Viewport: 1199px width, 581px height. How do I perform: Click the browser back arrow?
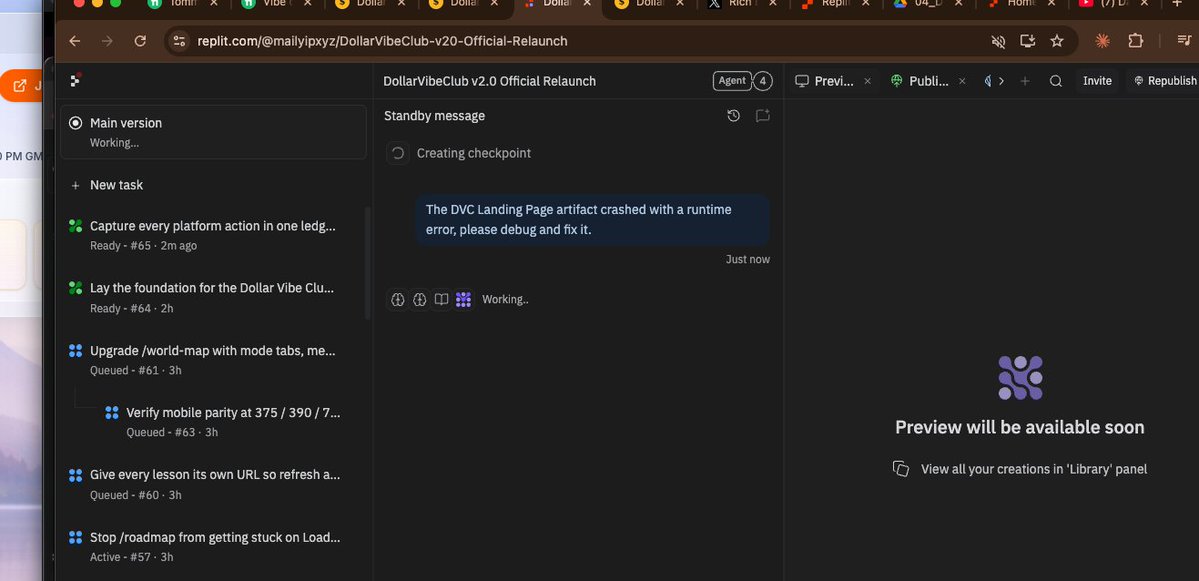point(75,41)
